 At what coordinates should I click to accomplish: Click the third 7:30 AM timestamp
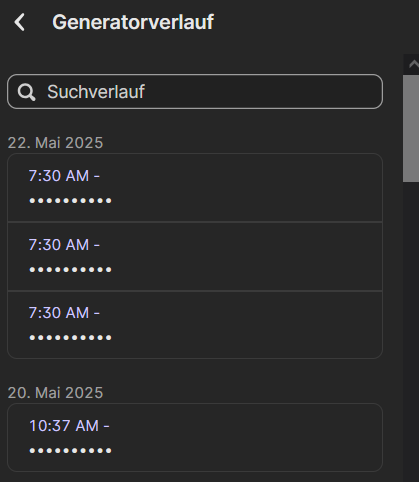(64, 313)
